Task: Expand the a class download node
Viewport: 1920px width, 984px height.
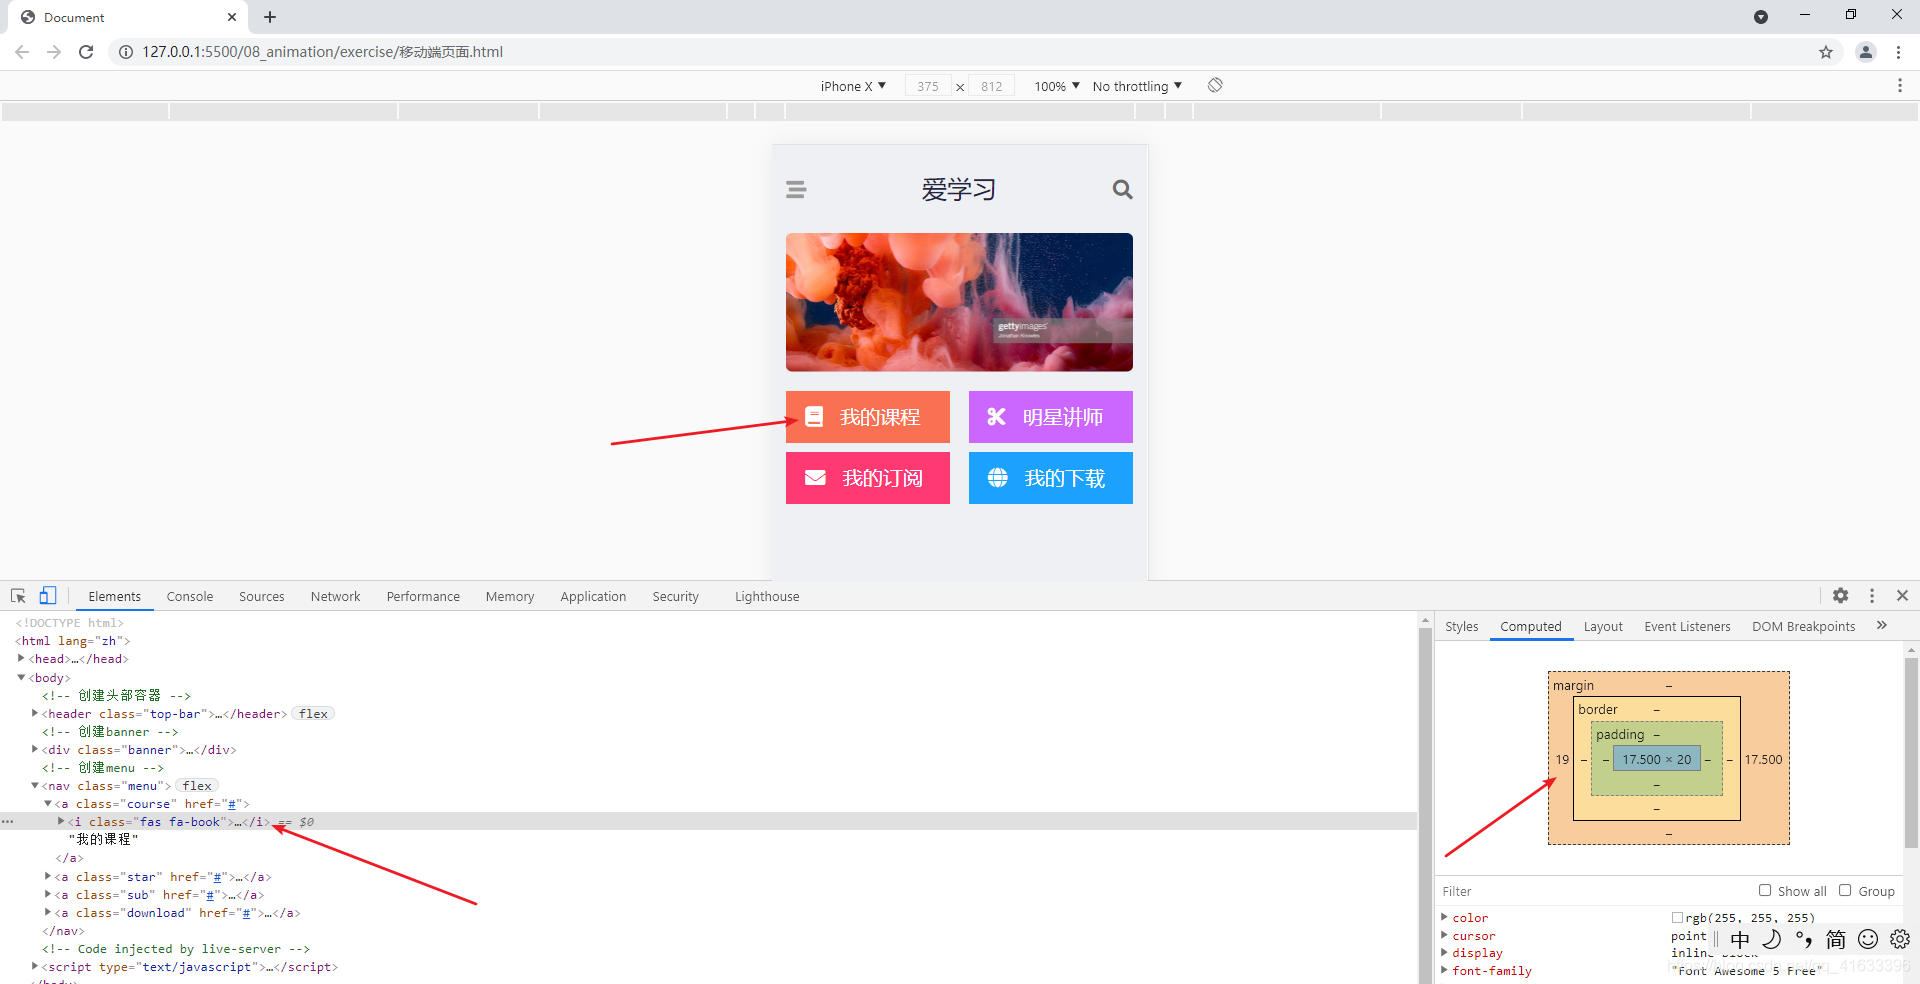Action: click(x=48, y=912)
